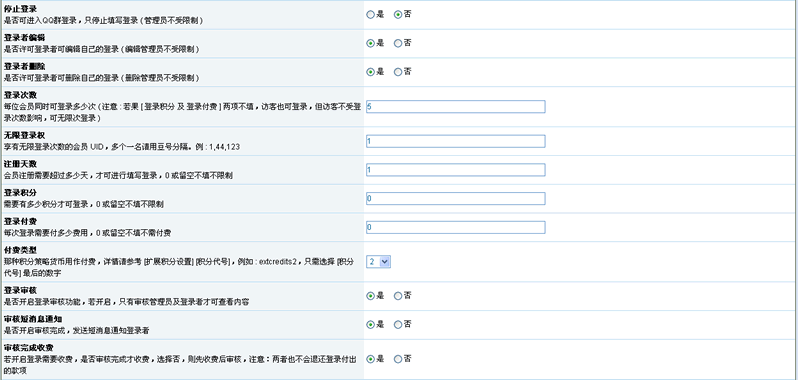Viewport: 798px width, 380px height.
Task: Focus the 注册天数 input box
Action: pyautogui.click(x=455, y=169)
